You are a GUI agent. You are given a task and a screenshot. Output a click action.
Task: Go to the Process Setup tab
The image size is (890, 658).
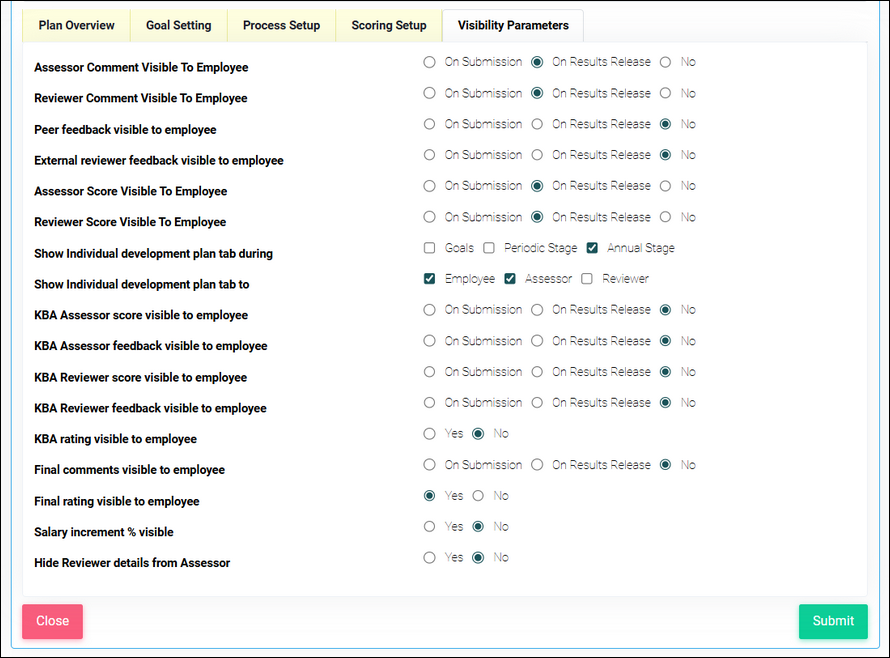pos(281,25)
